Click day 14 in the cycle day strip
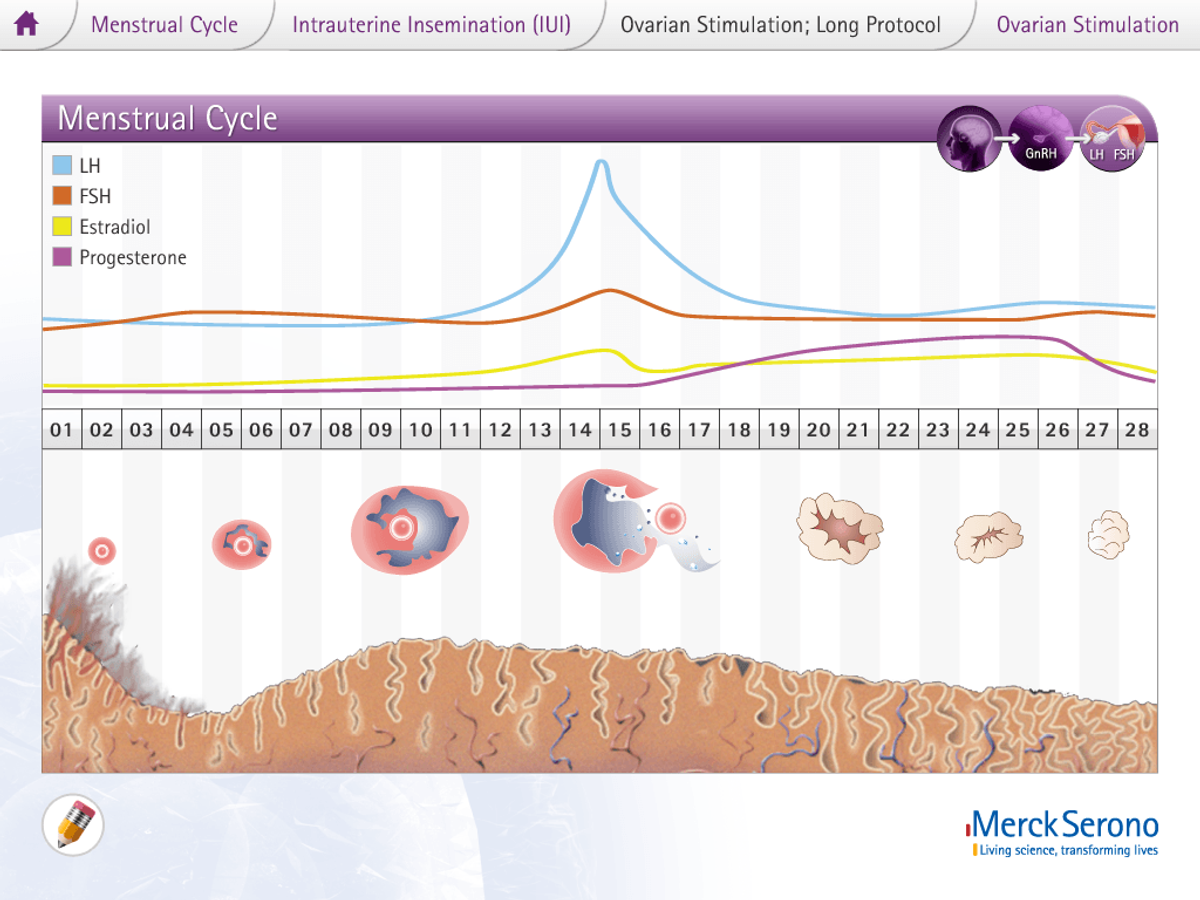 click(x=580, y=429)
